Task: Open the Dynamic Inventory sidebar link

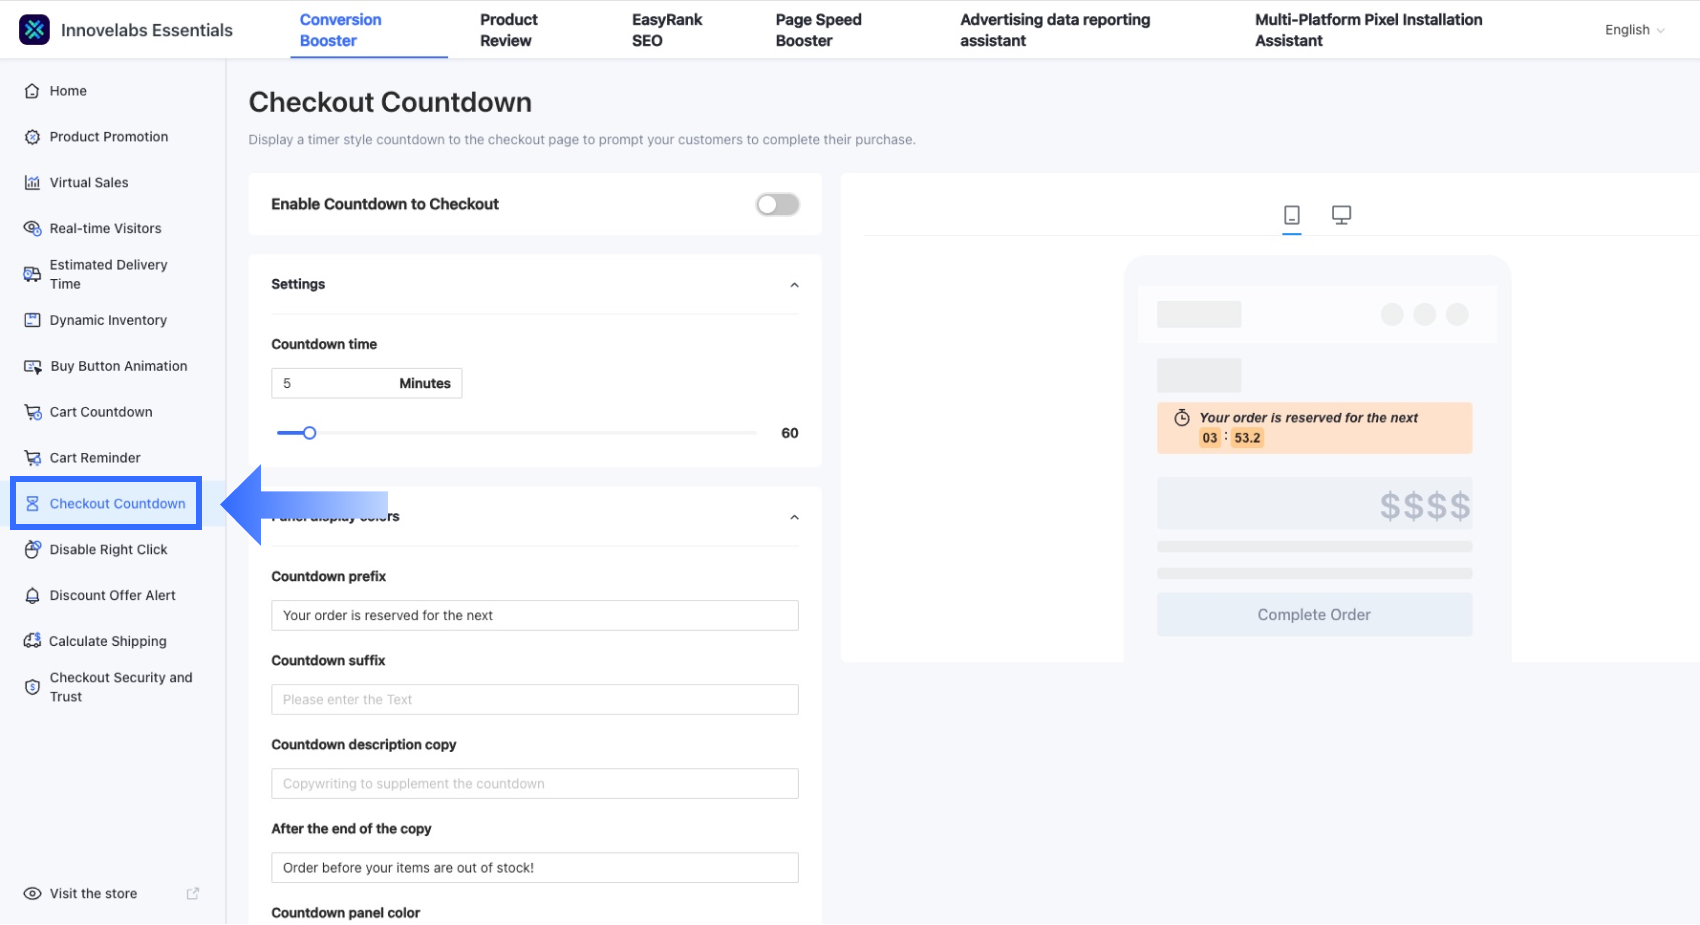Action: [x=108, y=321]
